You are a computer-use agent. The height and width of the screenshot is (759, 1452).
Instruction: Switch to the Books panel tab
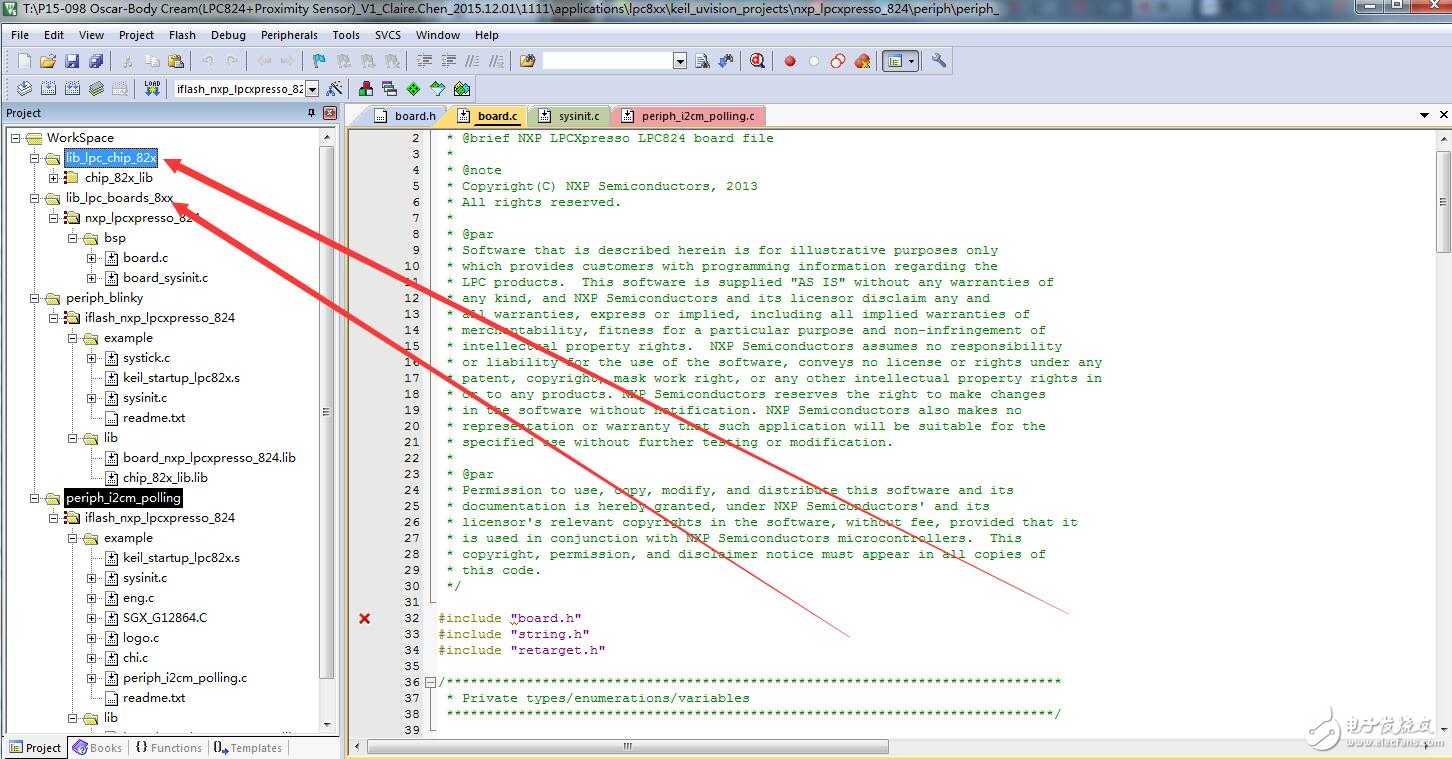[97, 748]
